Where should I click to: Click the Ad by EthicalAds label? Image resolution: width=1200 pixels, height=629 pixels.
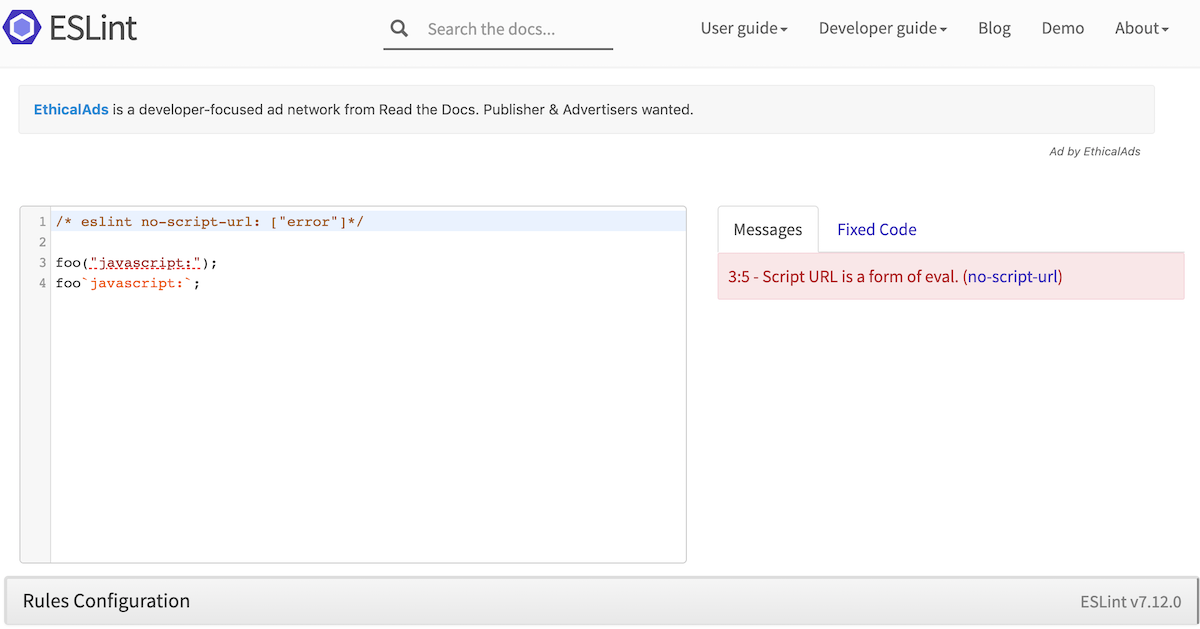(1095, 152)
